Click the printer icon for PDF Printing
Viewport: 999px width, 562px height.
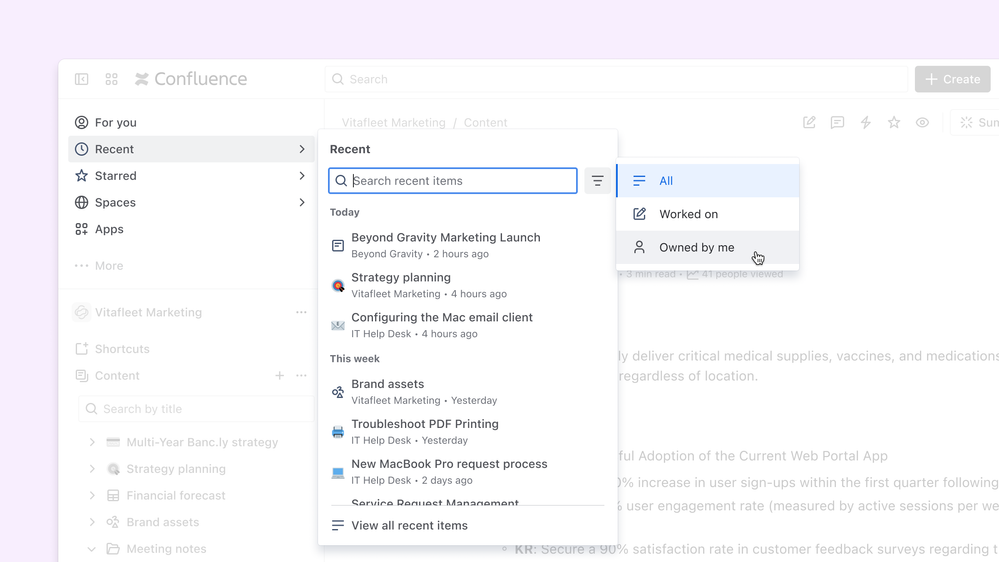coord(338,432)
